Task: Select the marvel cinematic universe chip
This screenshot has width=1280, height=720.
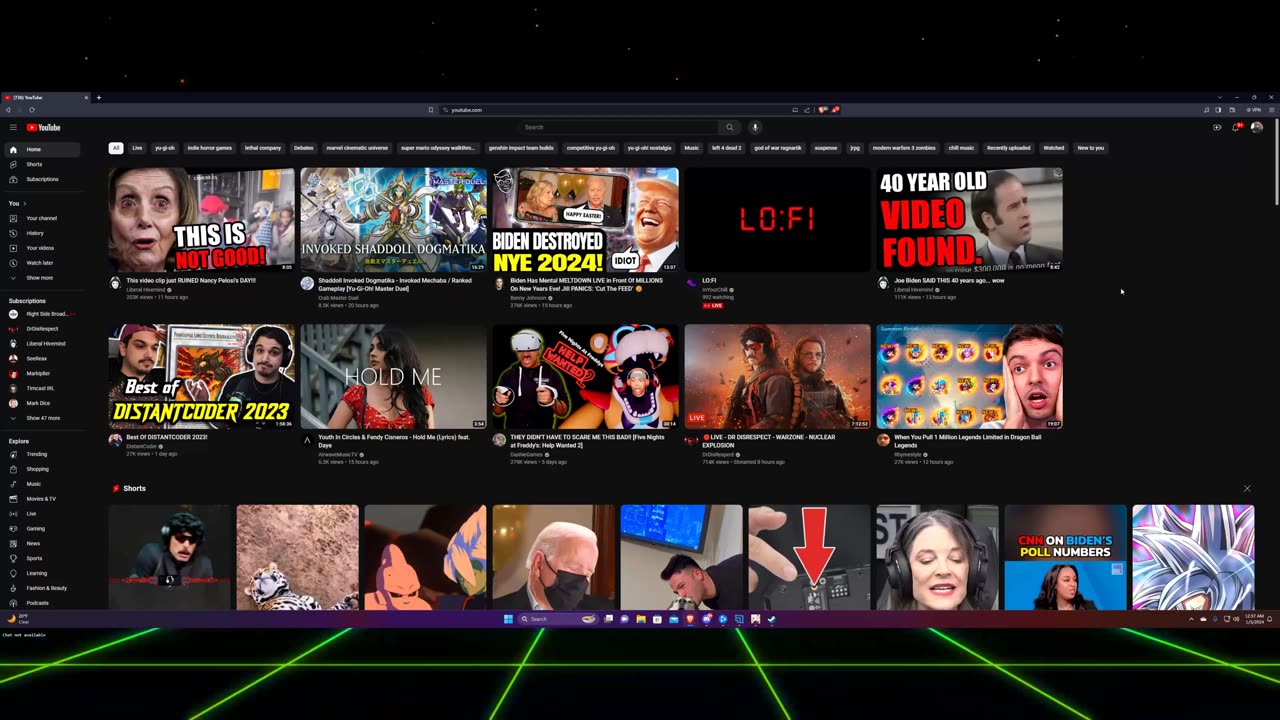Action: 357,148
